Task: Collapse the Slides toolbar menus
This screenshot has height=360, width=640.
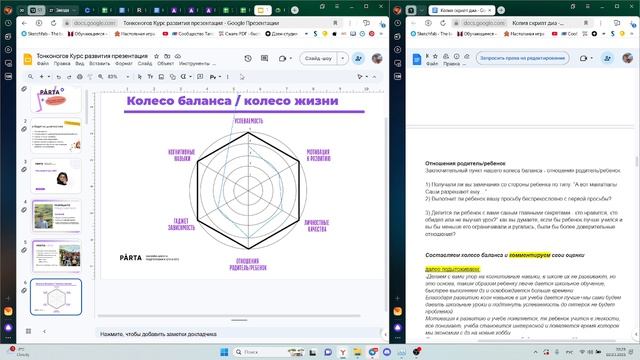Action: point(374,76)
